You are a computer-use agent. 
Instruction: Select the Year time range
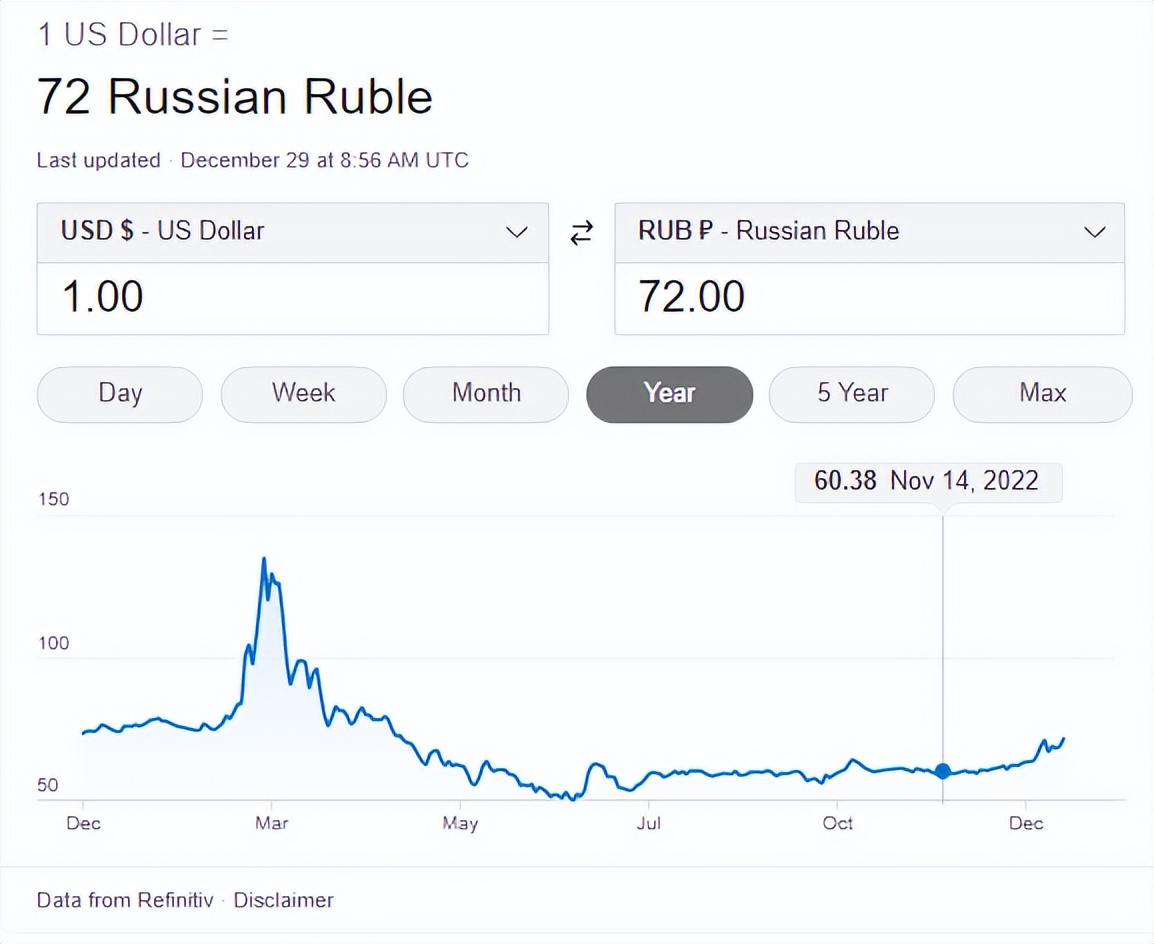[669, 394]
